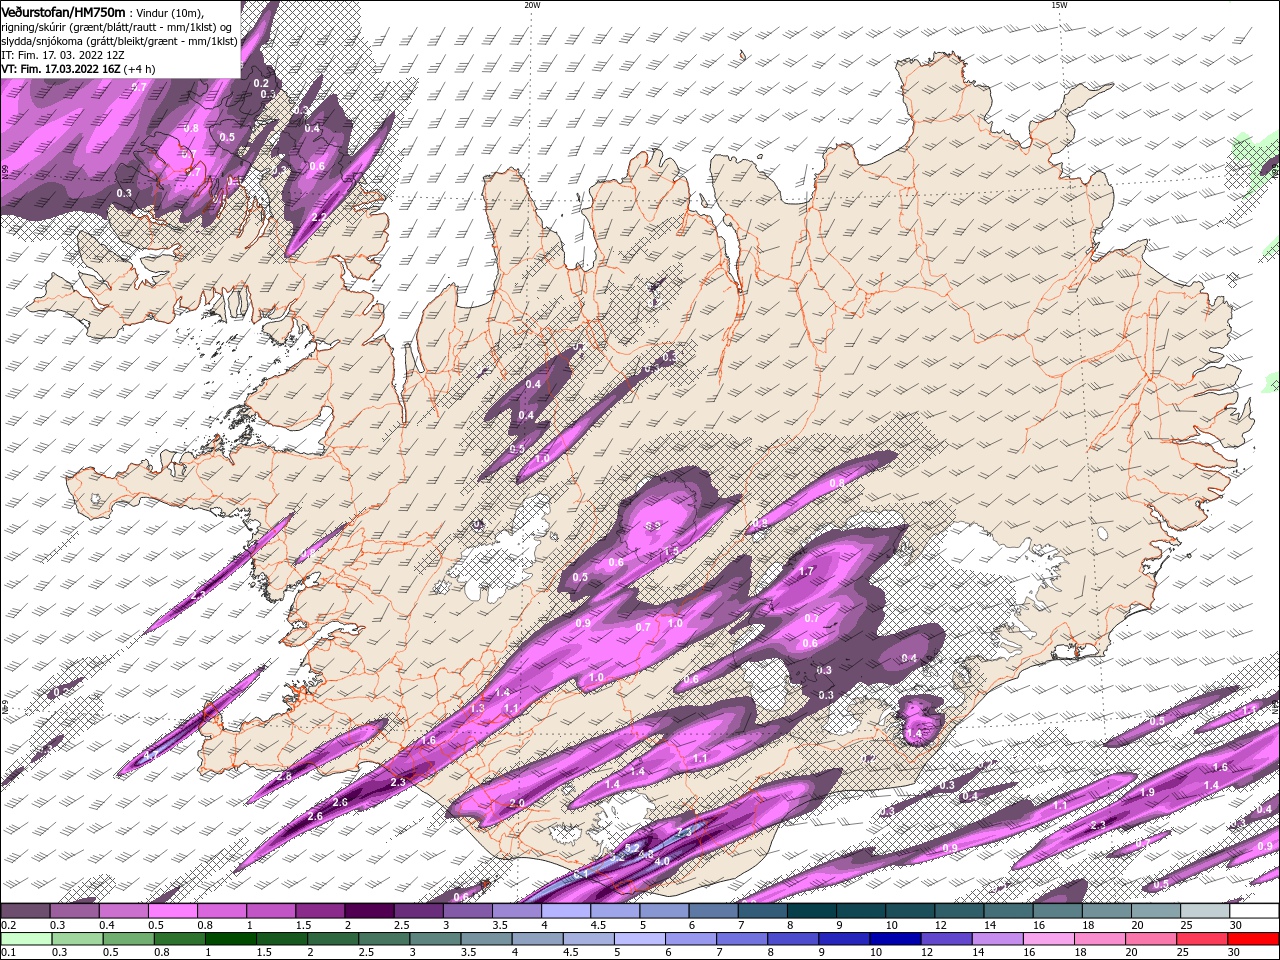Click the (+4 h) forecast offset text
The height and width of the screenshot is (960, 1280).
pyautogui.click(x=141, y=69)
